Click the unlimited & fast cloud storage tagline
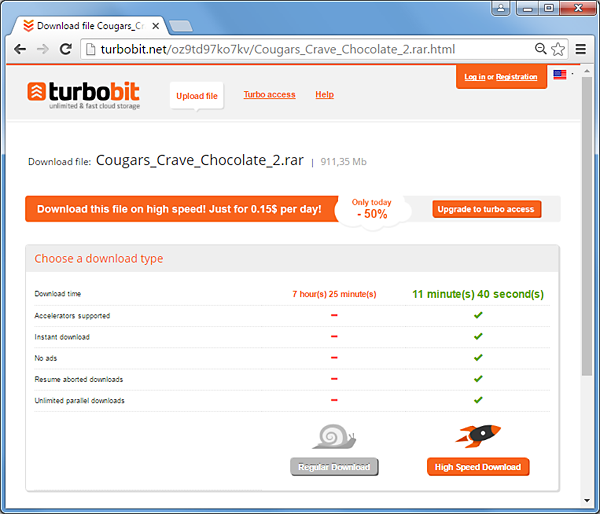 click(x=95, y=106)
